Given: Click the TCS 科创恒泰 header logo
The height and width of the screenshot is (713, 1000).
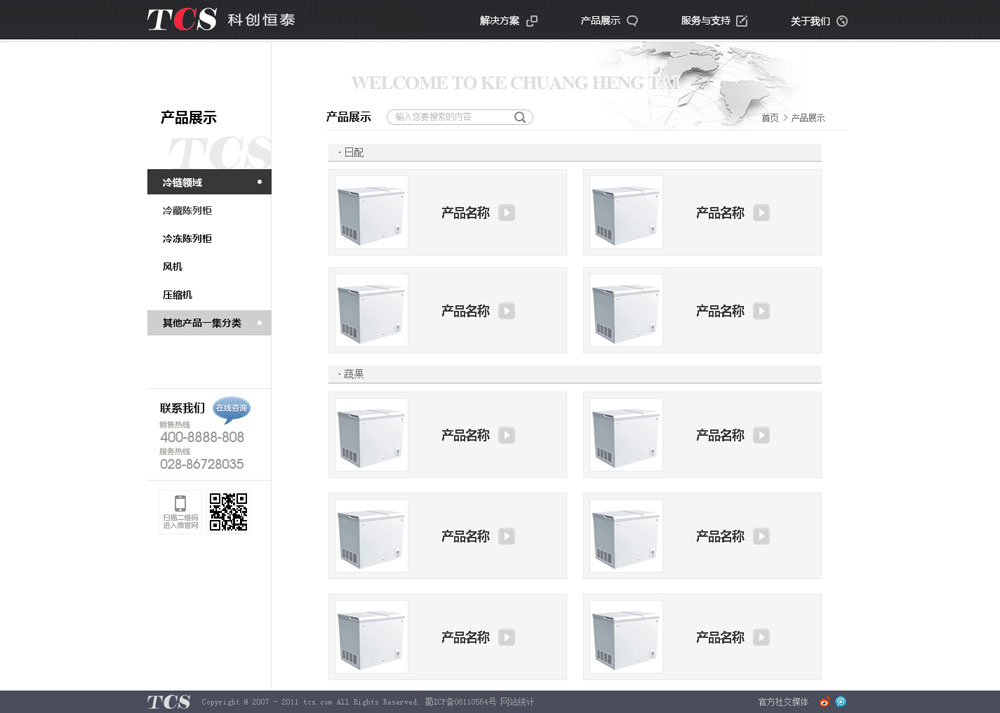Looking at the screenshot, I should (x=221, y=19).
